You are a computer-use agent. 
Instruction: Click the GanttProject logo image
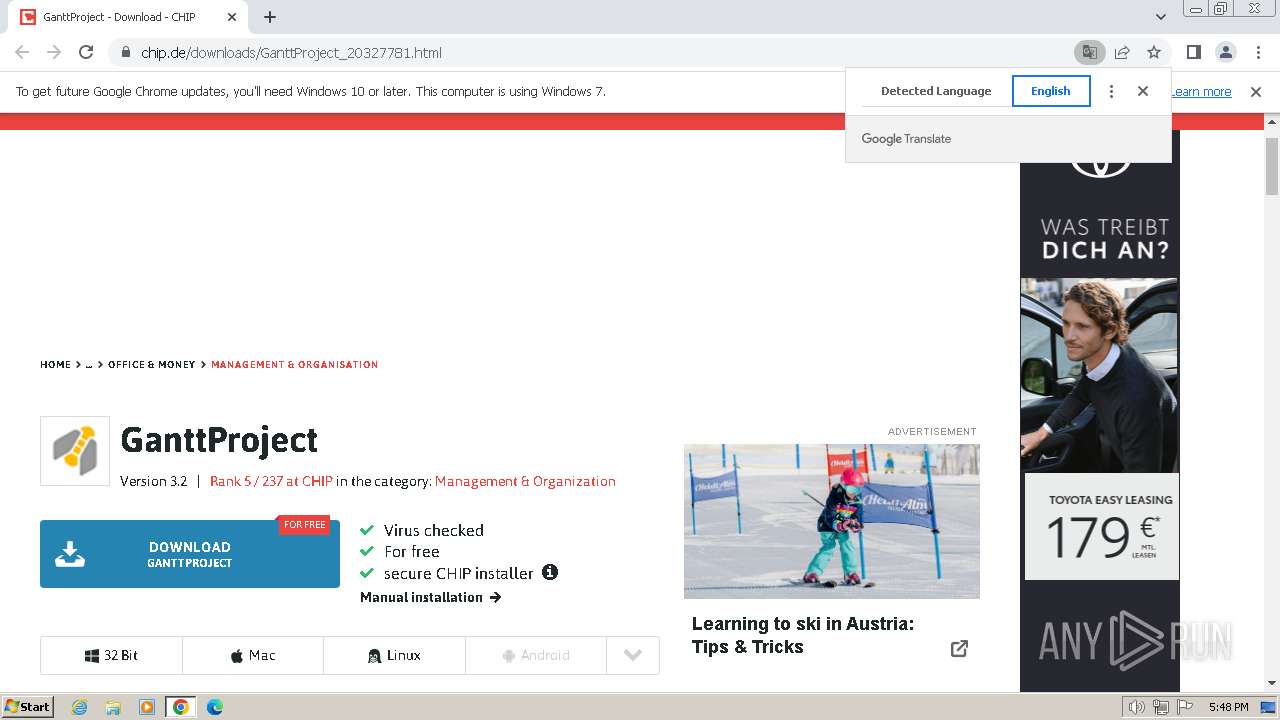point(75,451)
